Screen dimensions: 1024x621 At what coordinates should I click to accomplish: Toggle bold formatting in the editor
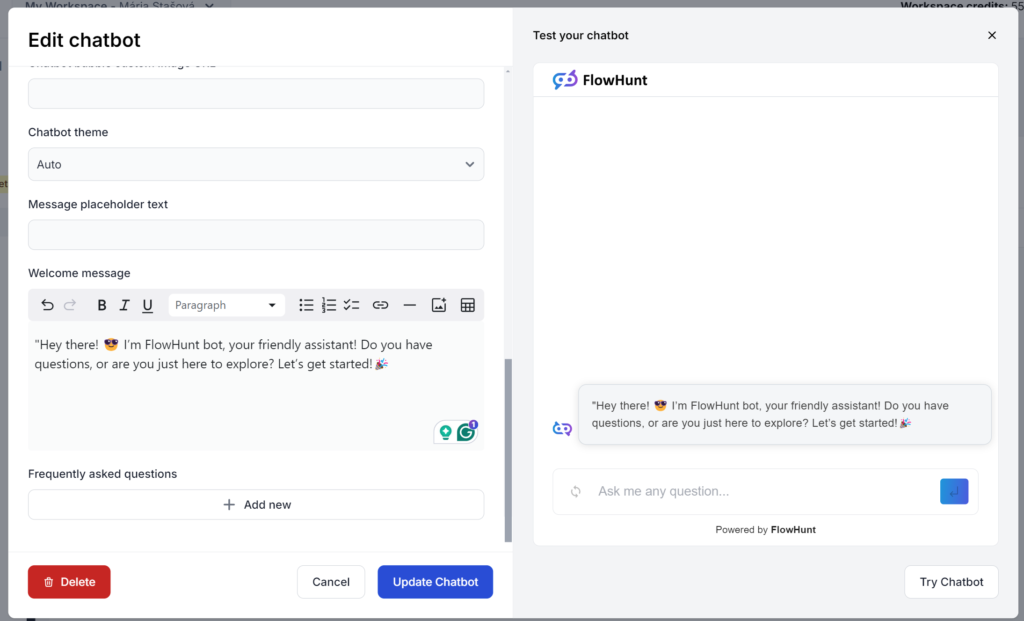pyautogui.click(x=104, y=305)
